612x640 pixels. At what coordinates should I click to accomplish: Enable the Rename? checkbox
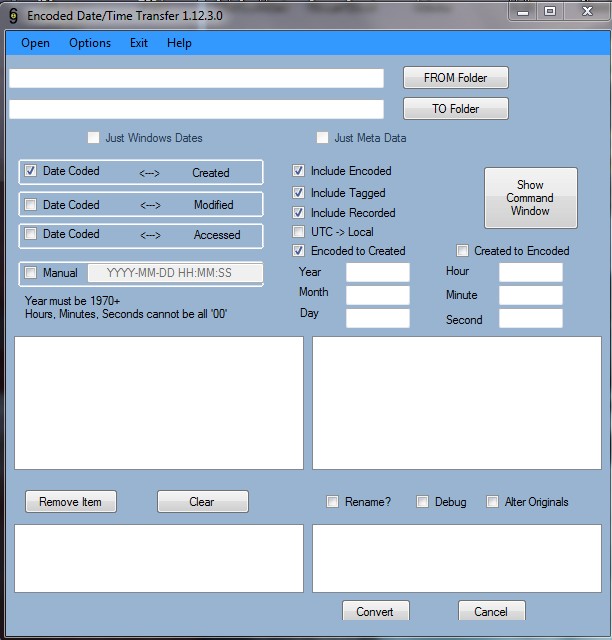[x=332, y=501]
